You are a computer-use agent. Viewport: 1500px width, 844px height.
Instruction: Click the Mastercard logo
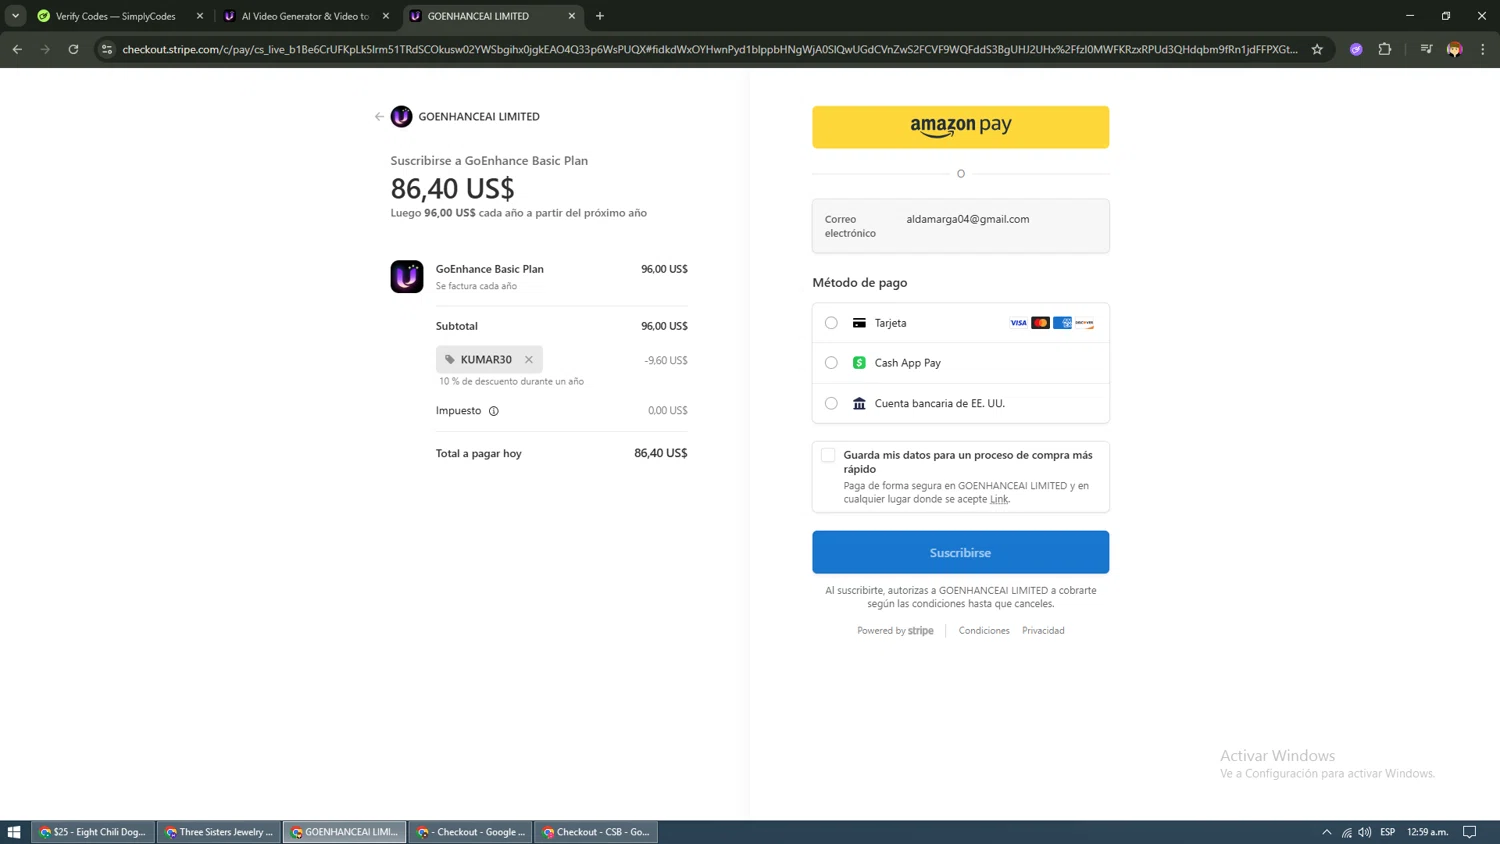pyautogui.click(x=1040, y=323)
